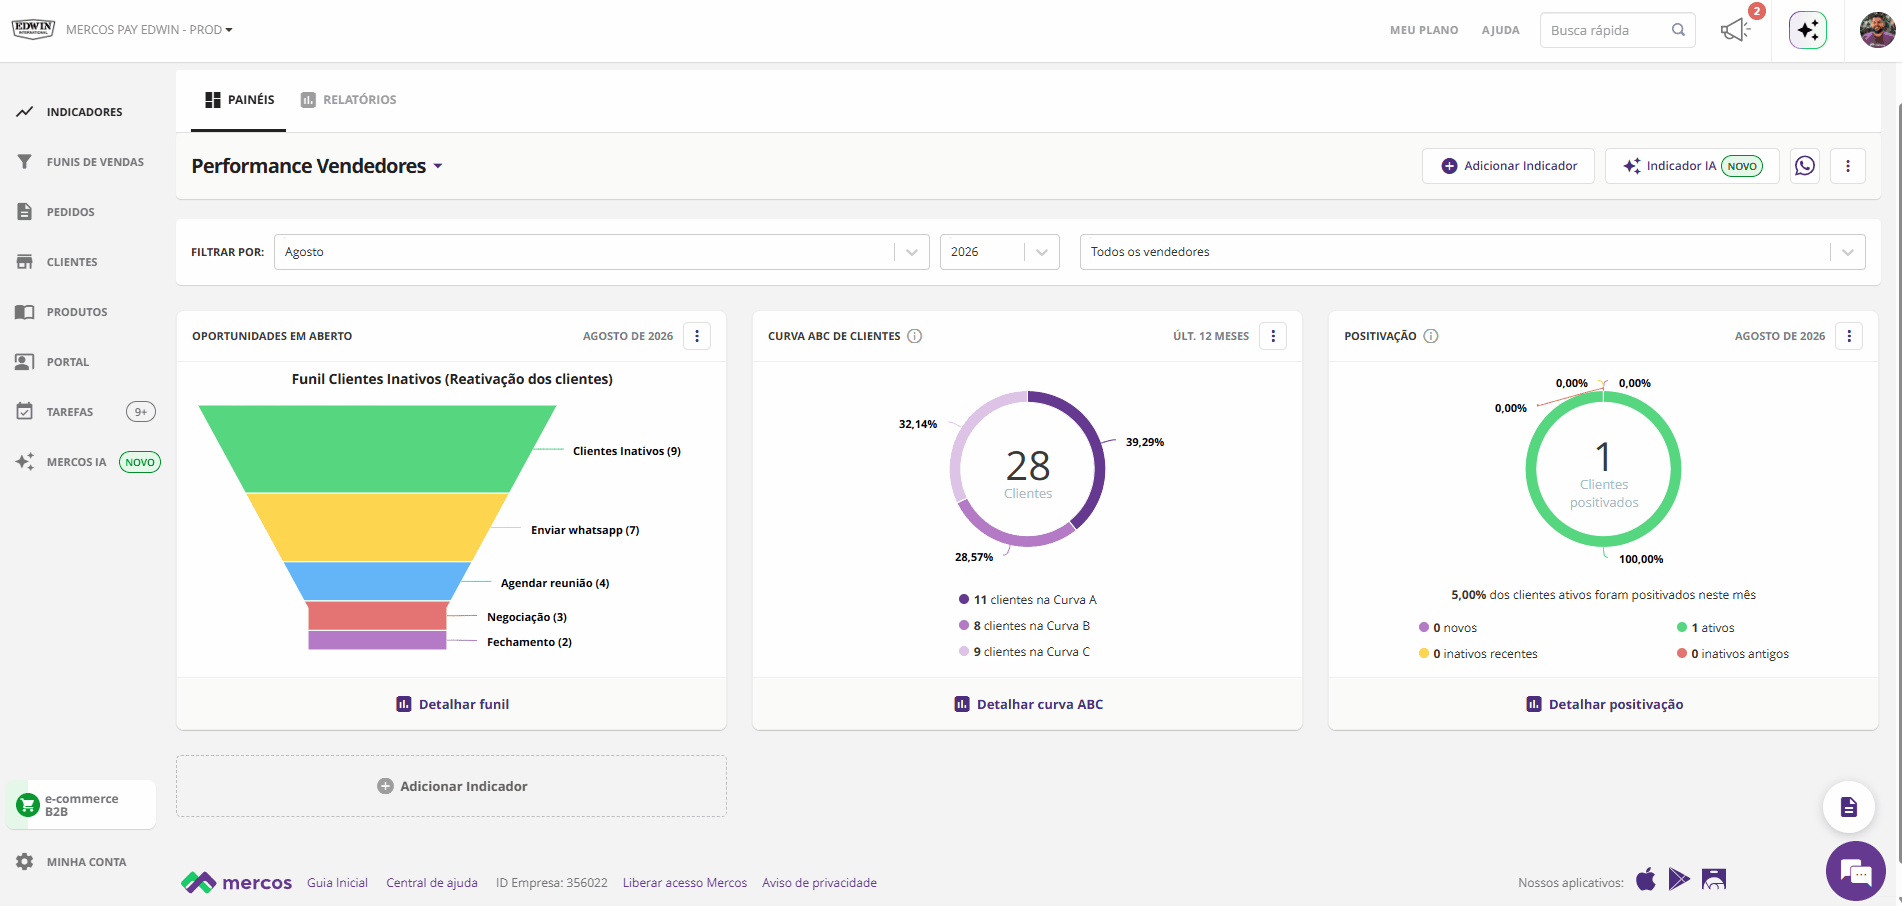The width and height of the screenshot is (1902, 906).
Task: Open the user profile avatar
Action: (x=1877, y=30)
